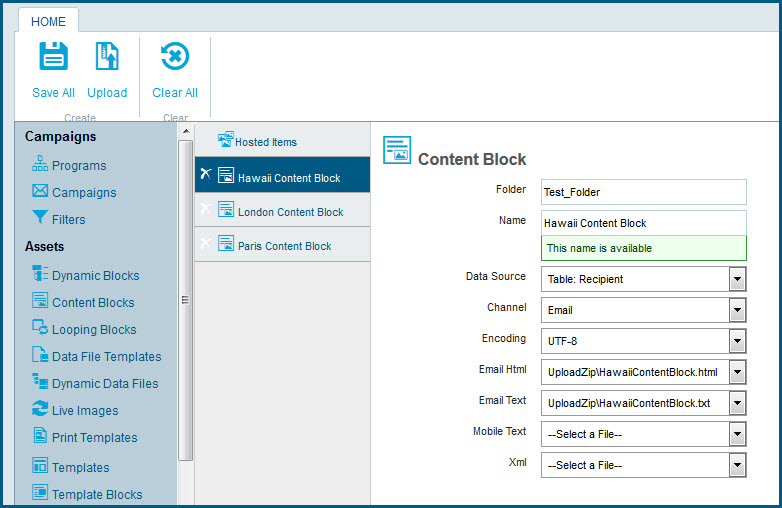Remove the Paris Content Block item
This screenshot has height=508, width=782.
[205, 244]
